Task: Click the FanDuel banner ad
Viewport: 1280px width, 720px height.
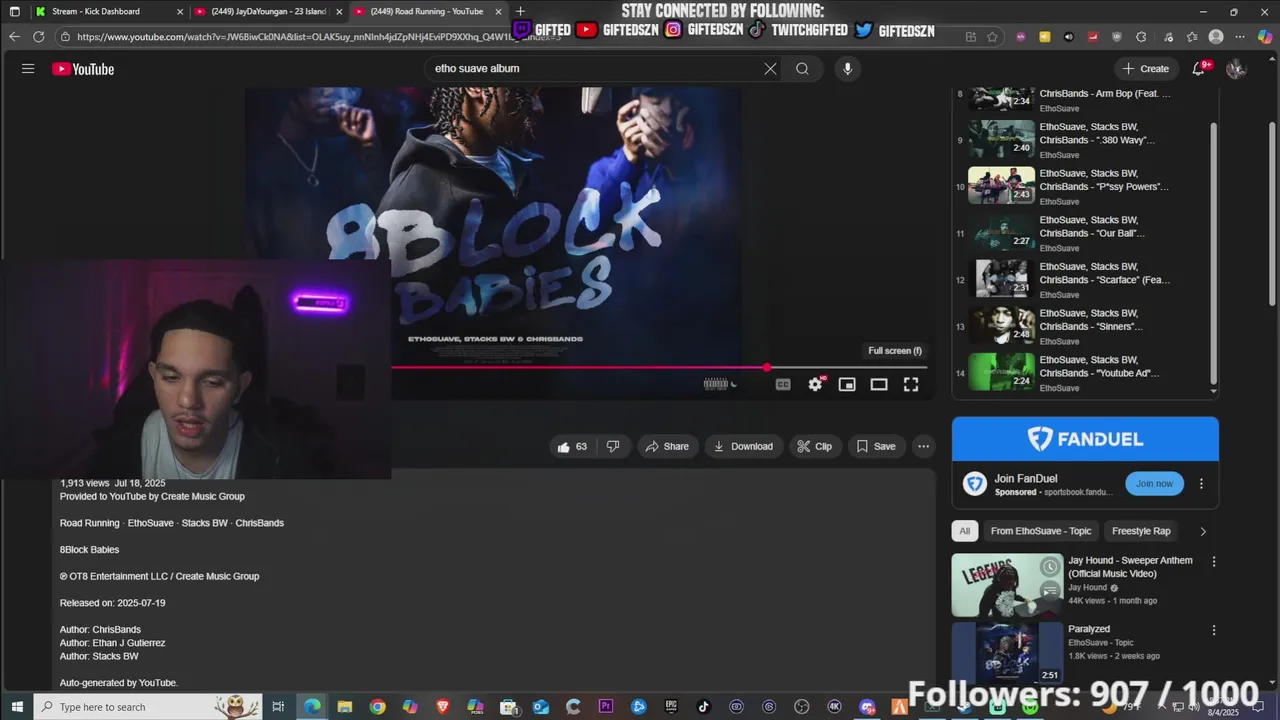Action: tap(1085, 439)
